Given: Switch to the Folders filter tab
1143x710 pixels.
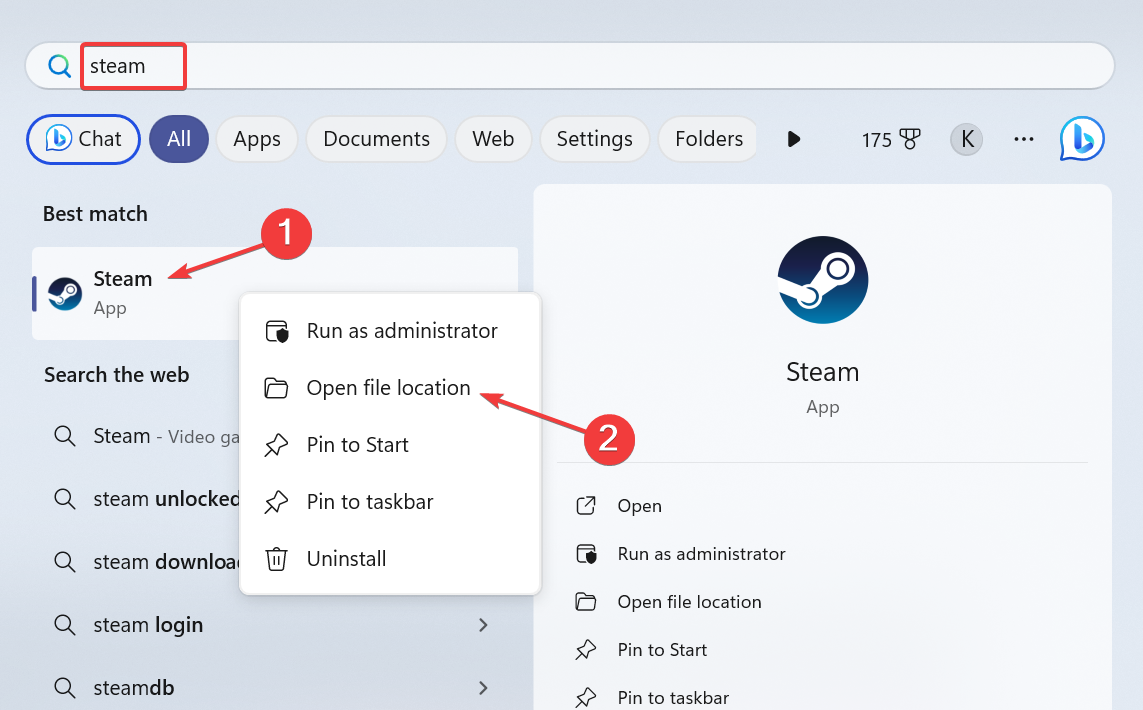Looking at the screenshot, I should (708, 139).
